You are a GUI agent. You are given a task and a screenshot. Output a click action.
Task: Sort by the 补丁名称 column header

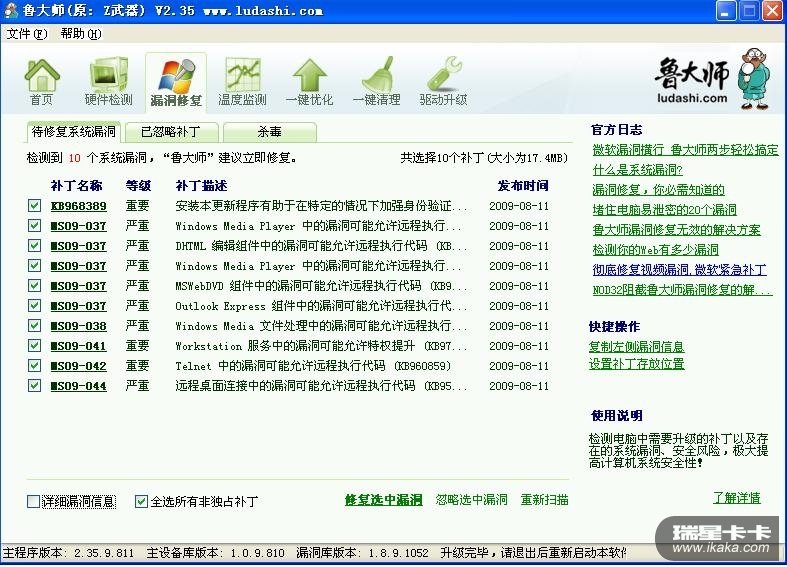tap(76, 186)
